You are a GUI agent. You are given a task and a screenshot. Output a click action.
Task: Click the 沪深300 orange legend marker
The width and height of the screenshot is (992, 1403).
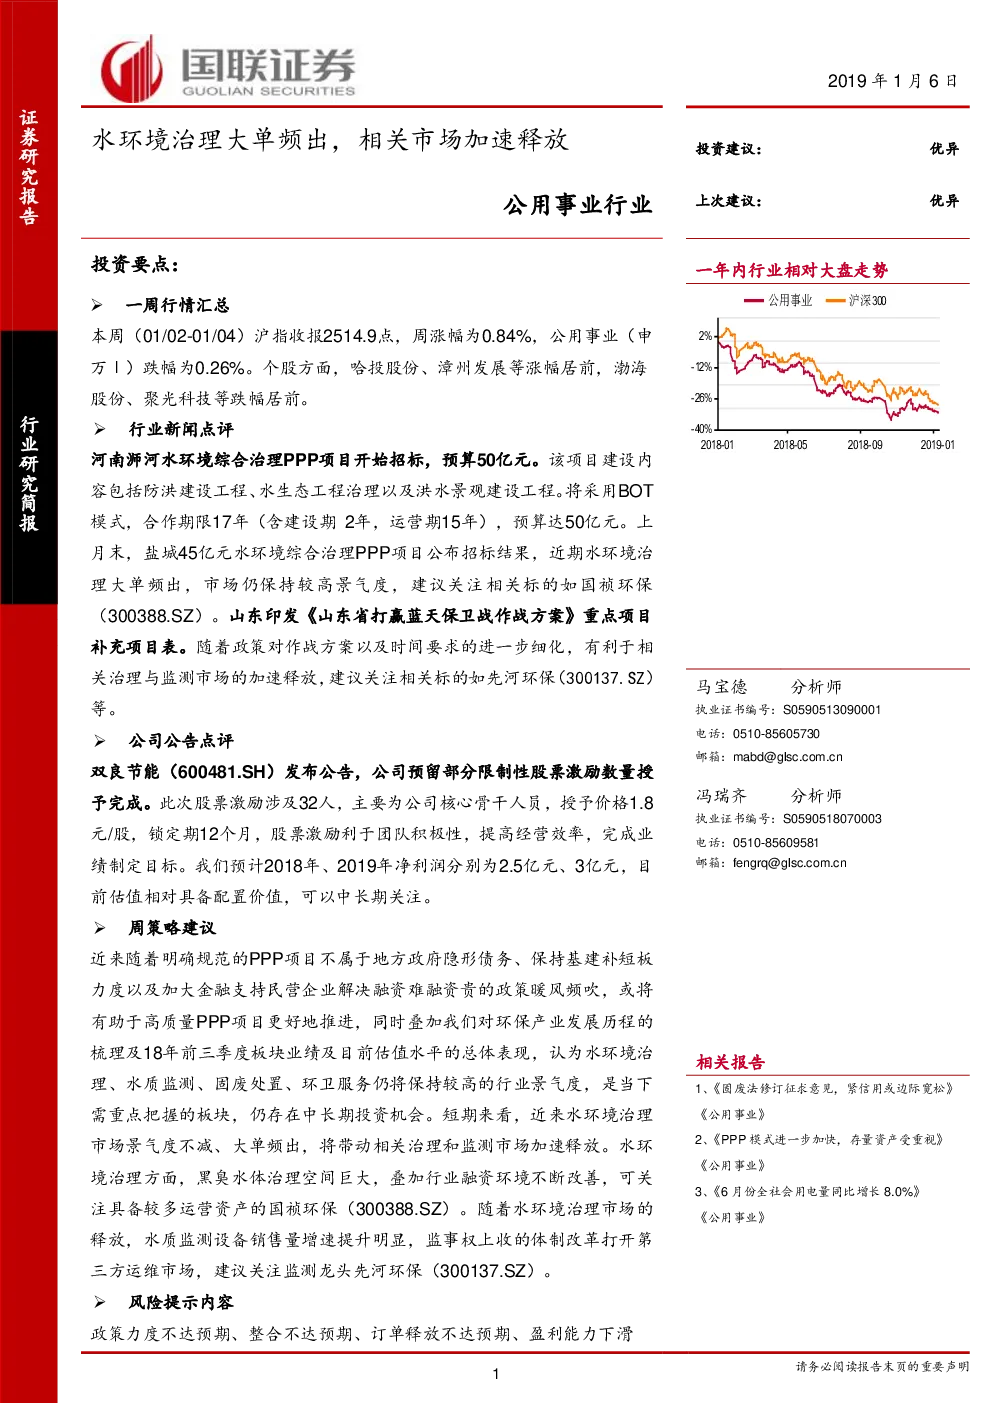(836, 300)
